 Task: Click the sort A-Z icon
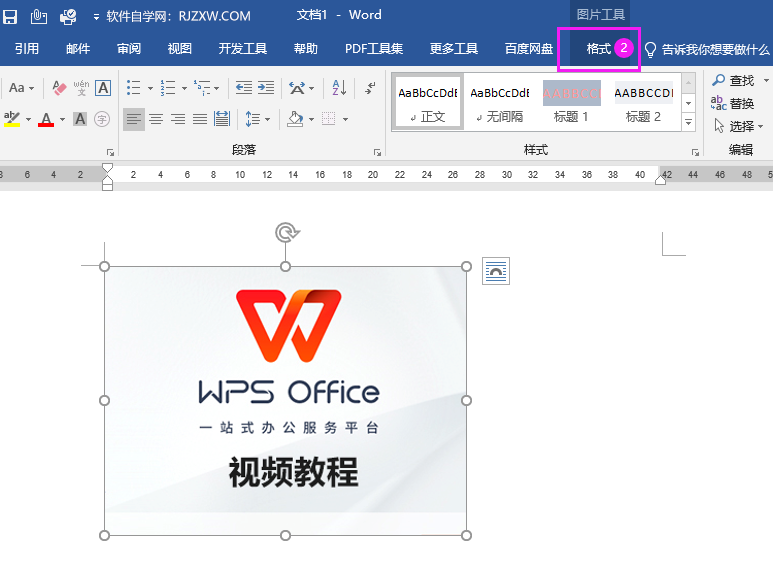[339, 88]
